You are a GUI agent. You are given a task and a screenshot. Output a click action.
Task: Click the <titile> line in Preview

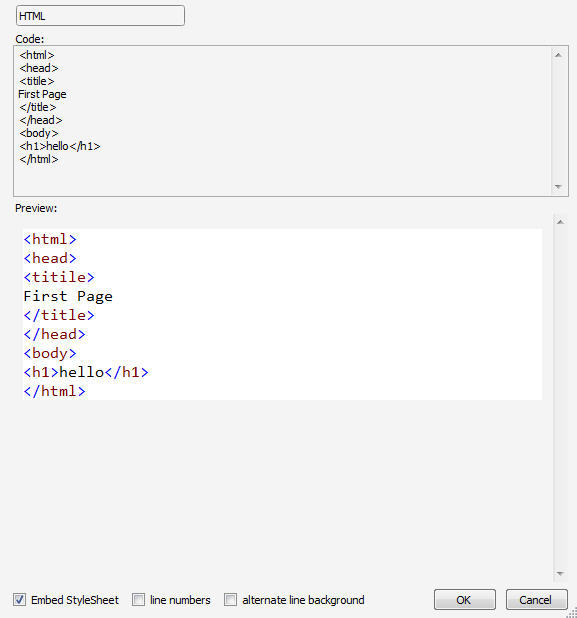(59, 277)
